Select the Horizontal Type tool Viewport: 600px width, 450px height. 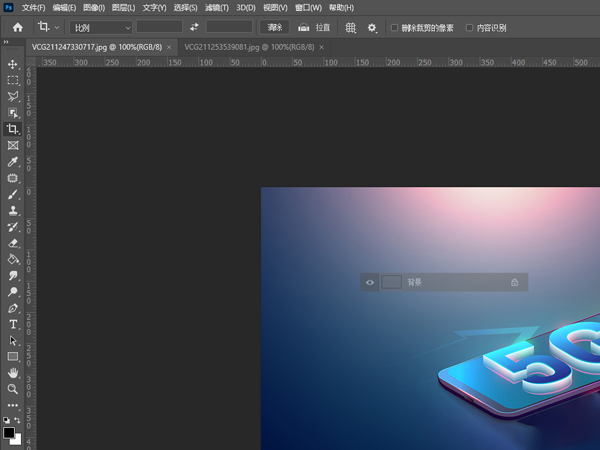pyautogui.click(x=13, y=324)
